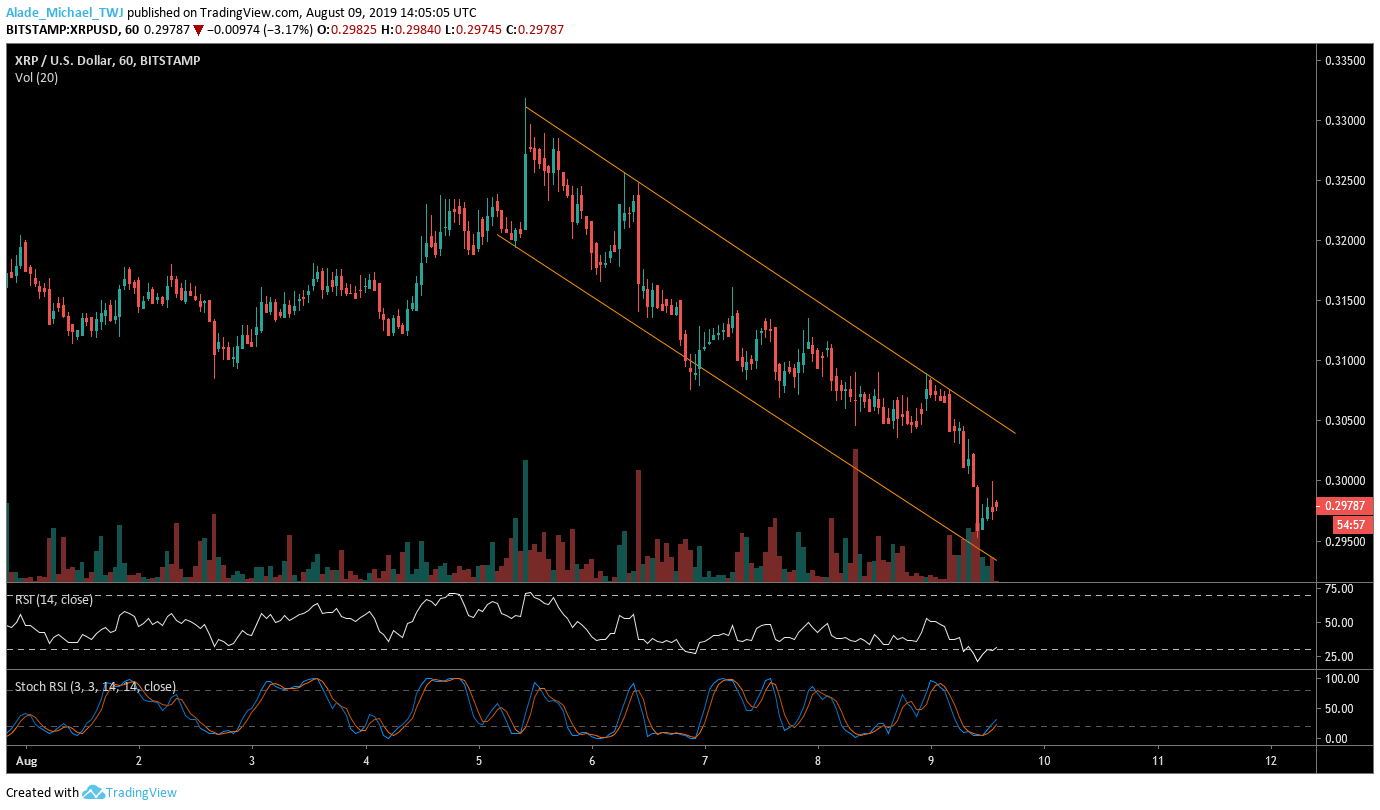Image resolution: width=1380 pixels, height=810 pixels.
Task: Click the 50.00 label on Stoch RSI scale
Action: (x=1339, y=708)
